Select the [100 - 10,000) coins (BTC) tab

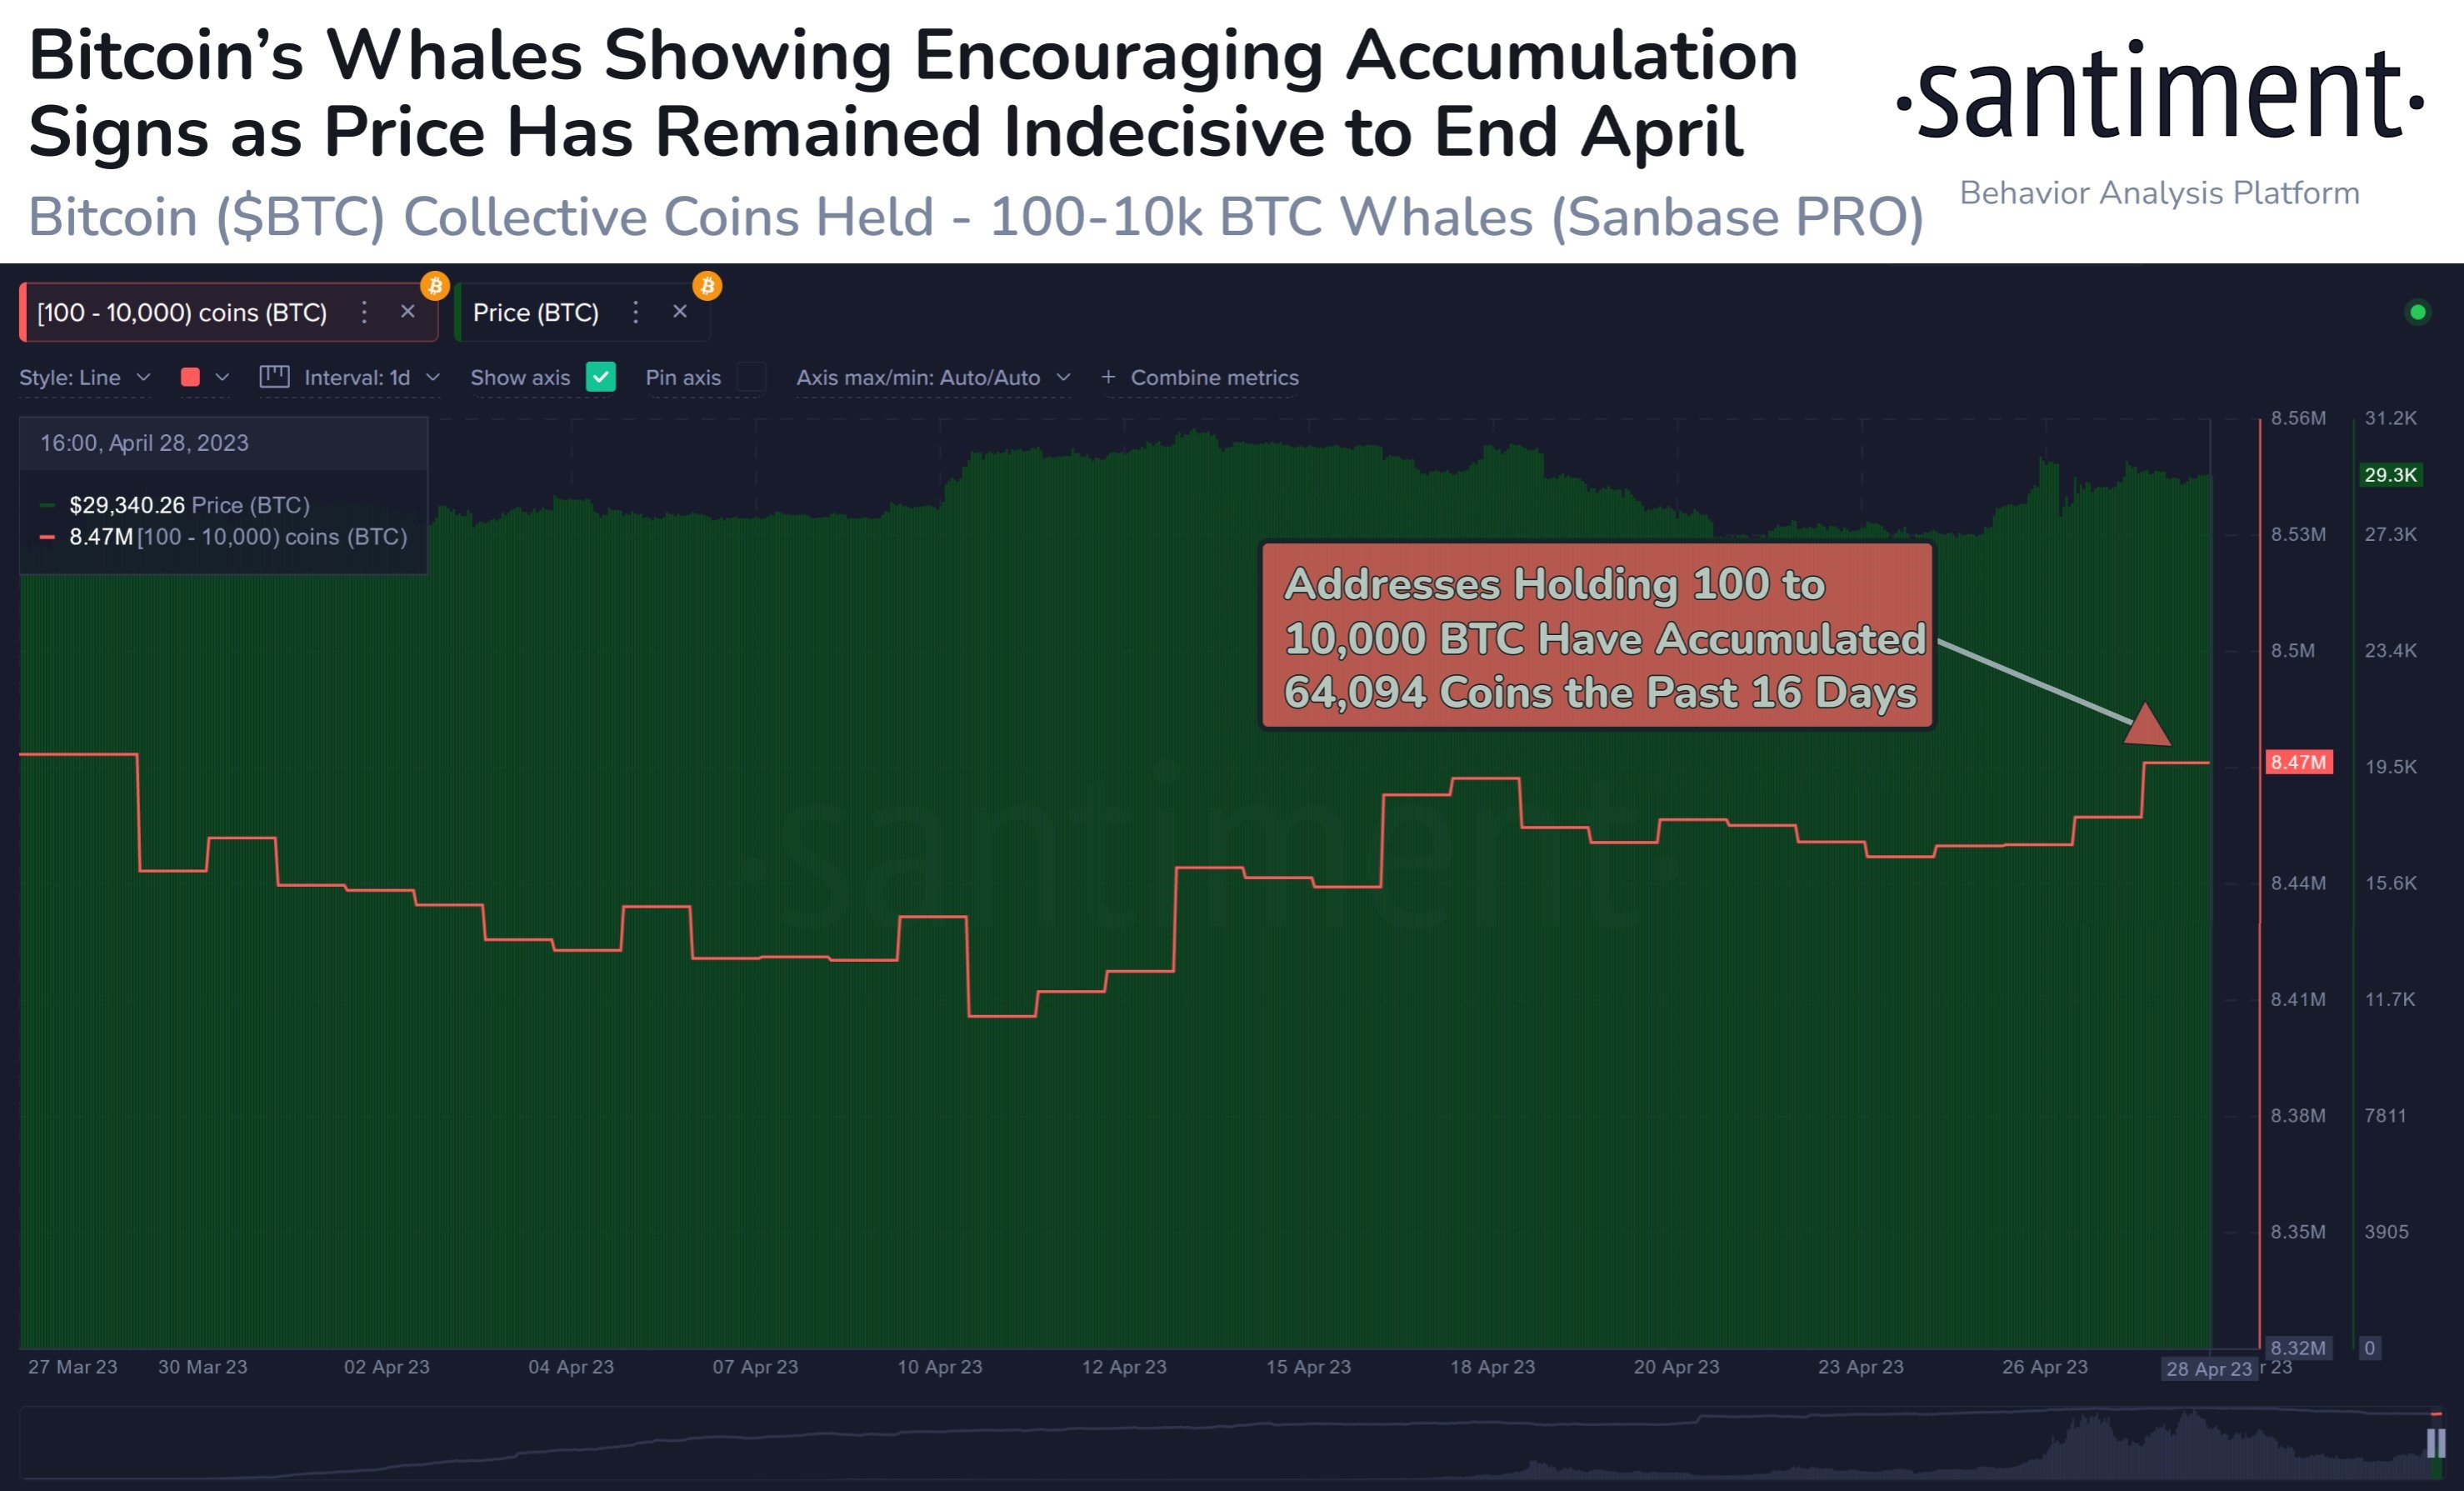(x=180, y=312)
